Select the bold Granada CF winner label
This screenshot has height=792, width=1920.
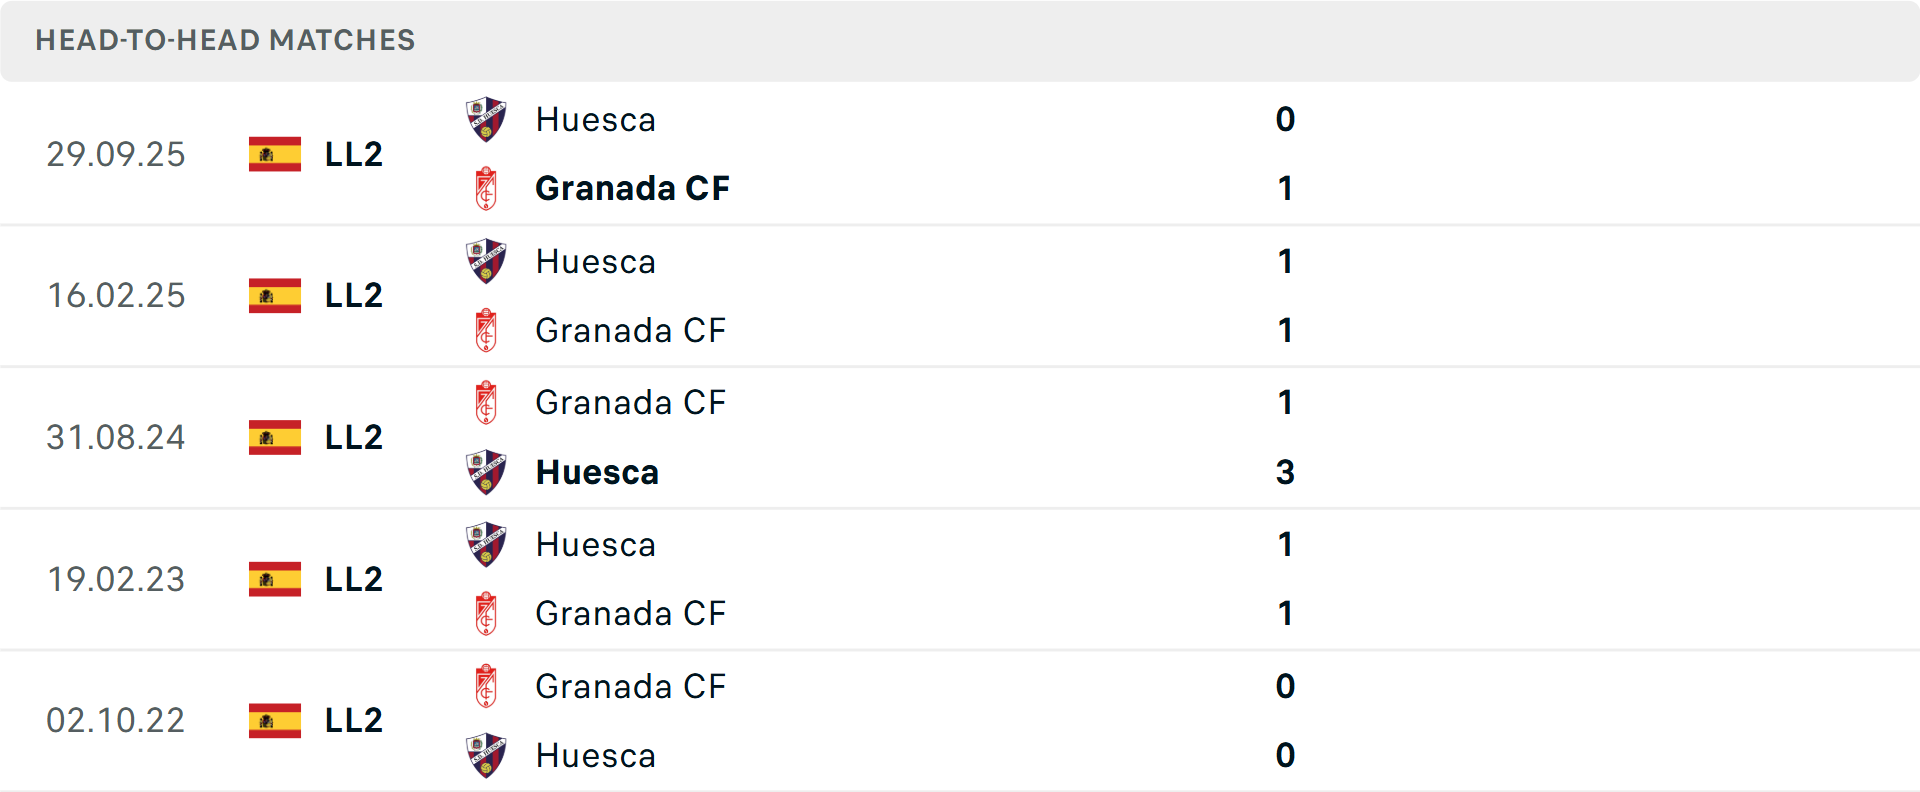click(633, 188)
